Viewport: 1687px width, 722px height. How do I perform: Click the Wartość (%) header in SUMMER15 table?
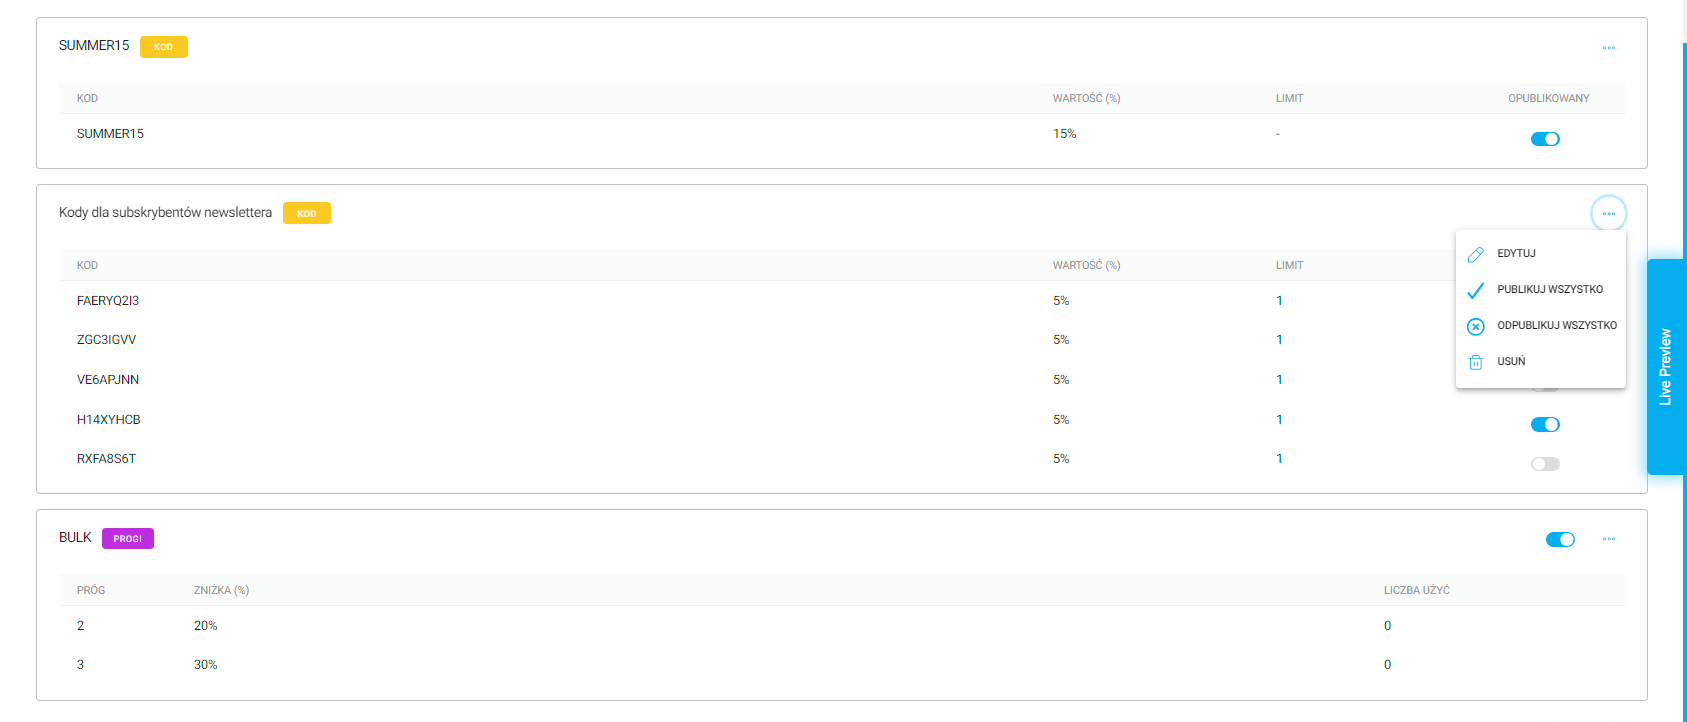point(1086,99)
